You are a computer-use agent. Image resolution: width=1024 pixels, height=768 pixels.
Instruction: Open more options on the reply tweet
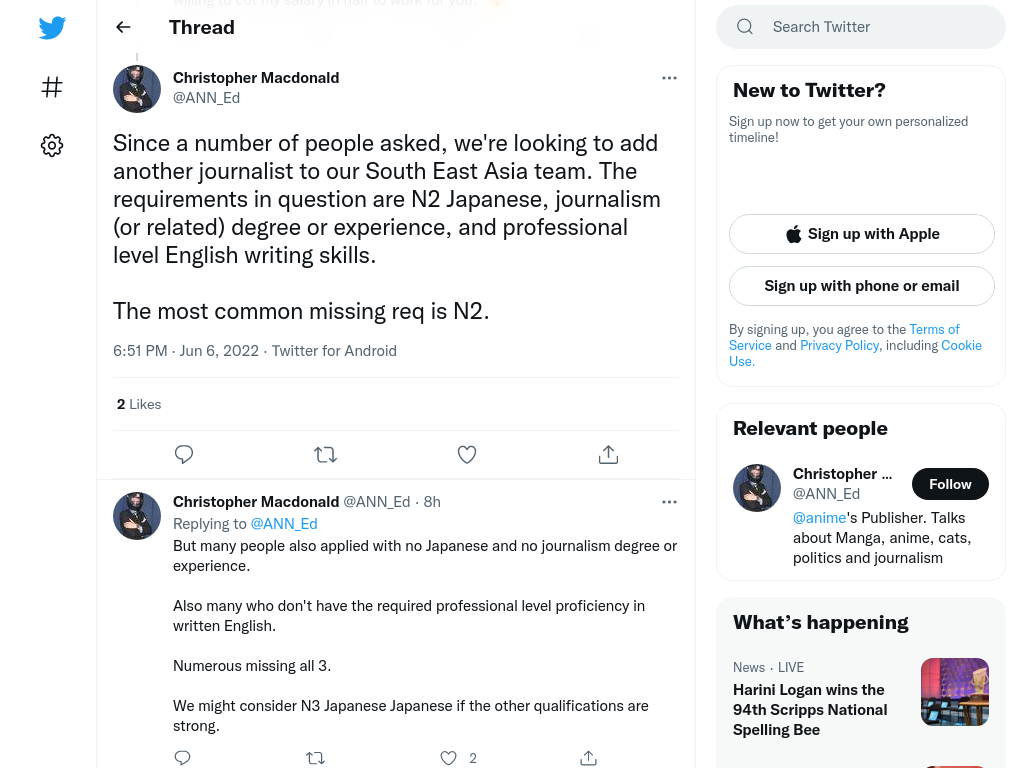click(x=669, y=502)
